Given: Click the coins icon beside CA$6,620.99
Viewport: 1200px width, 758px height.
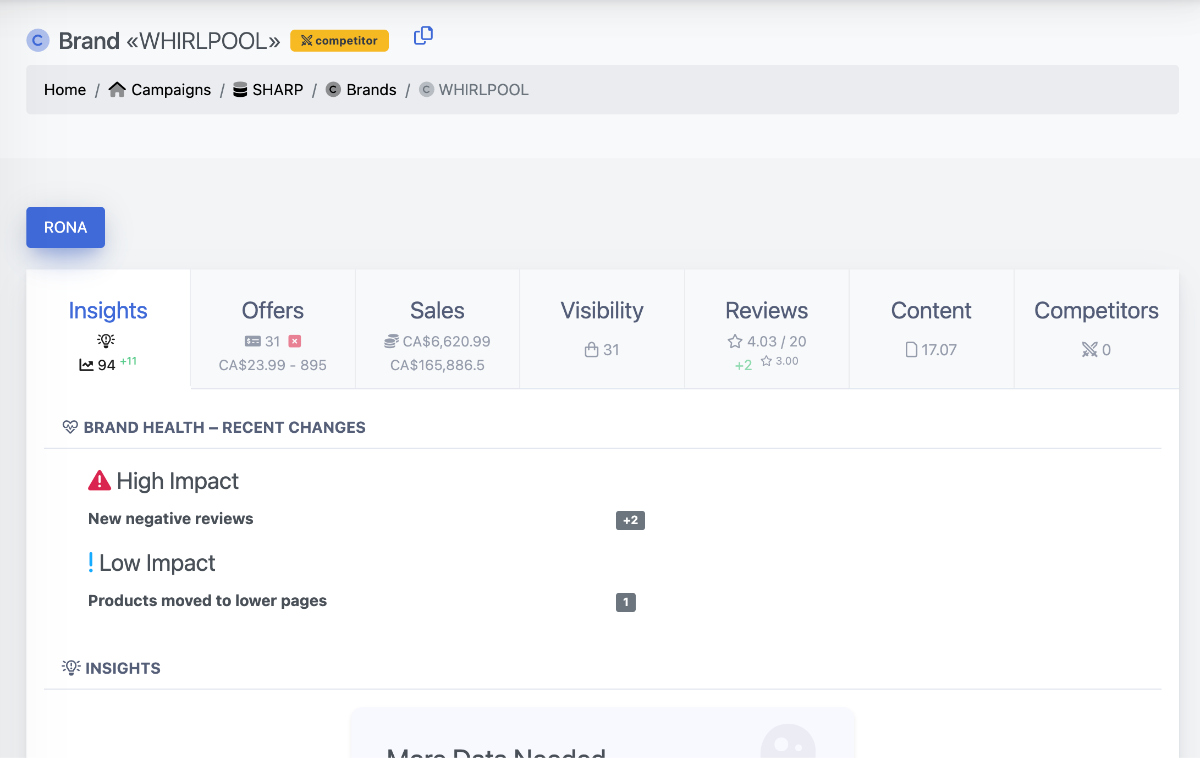Looking at the screenshot, I should click(x=391, y=342).
